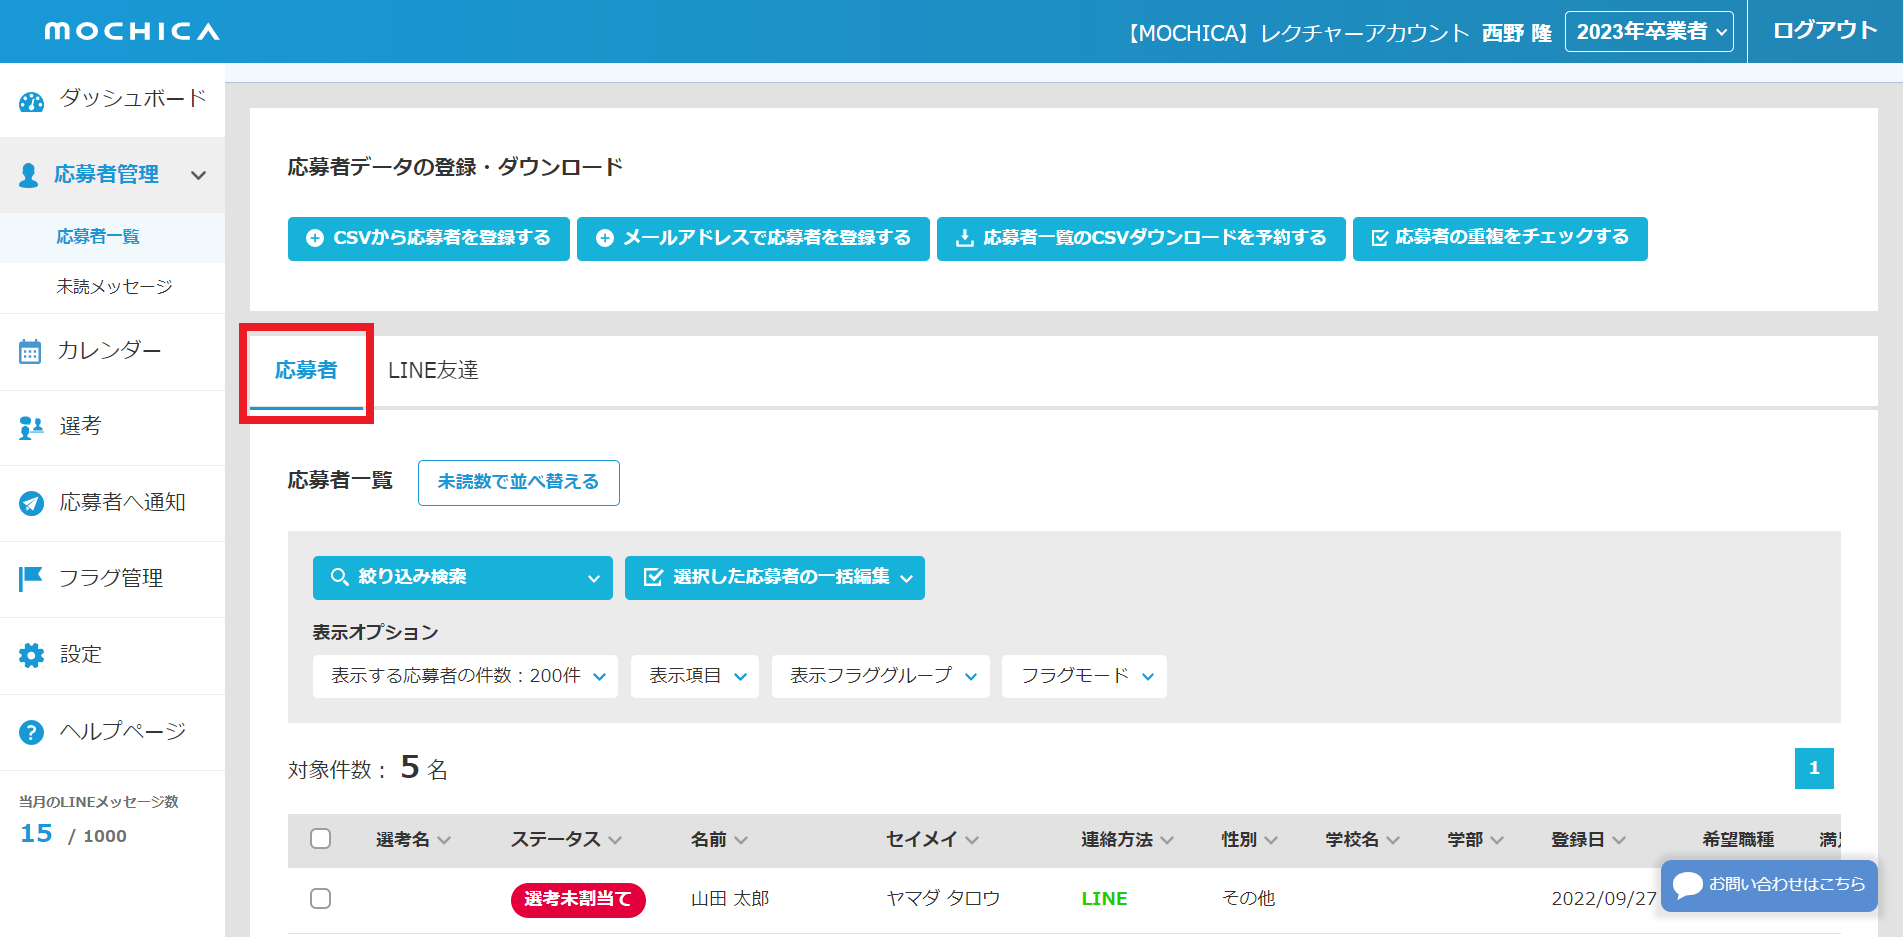Image resolution: width=1903 pixels, height=937 pixels.
Task: Toggle the select-all checkbox in table header
Action: (320, 839)
